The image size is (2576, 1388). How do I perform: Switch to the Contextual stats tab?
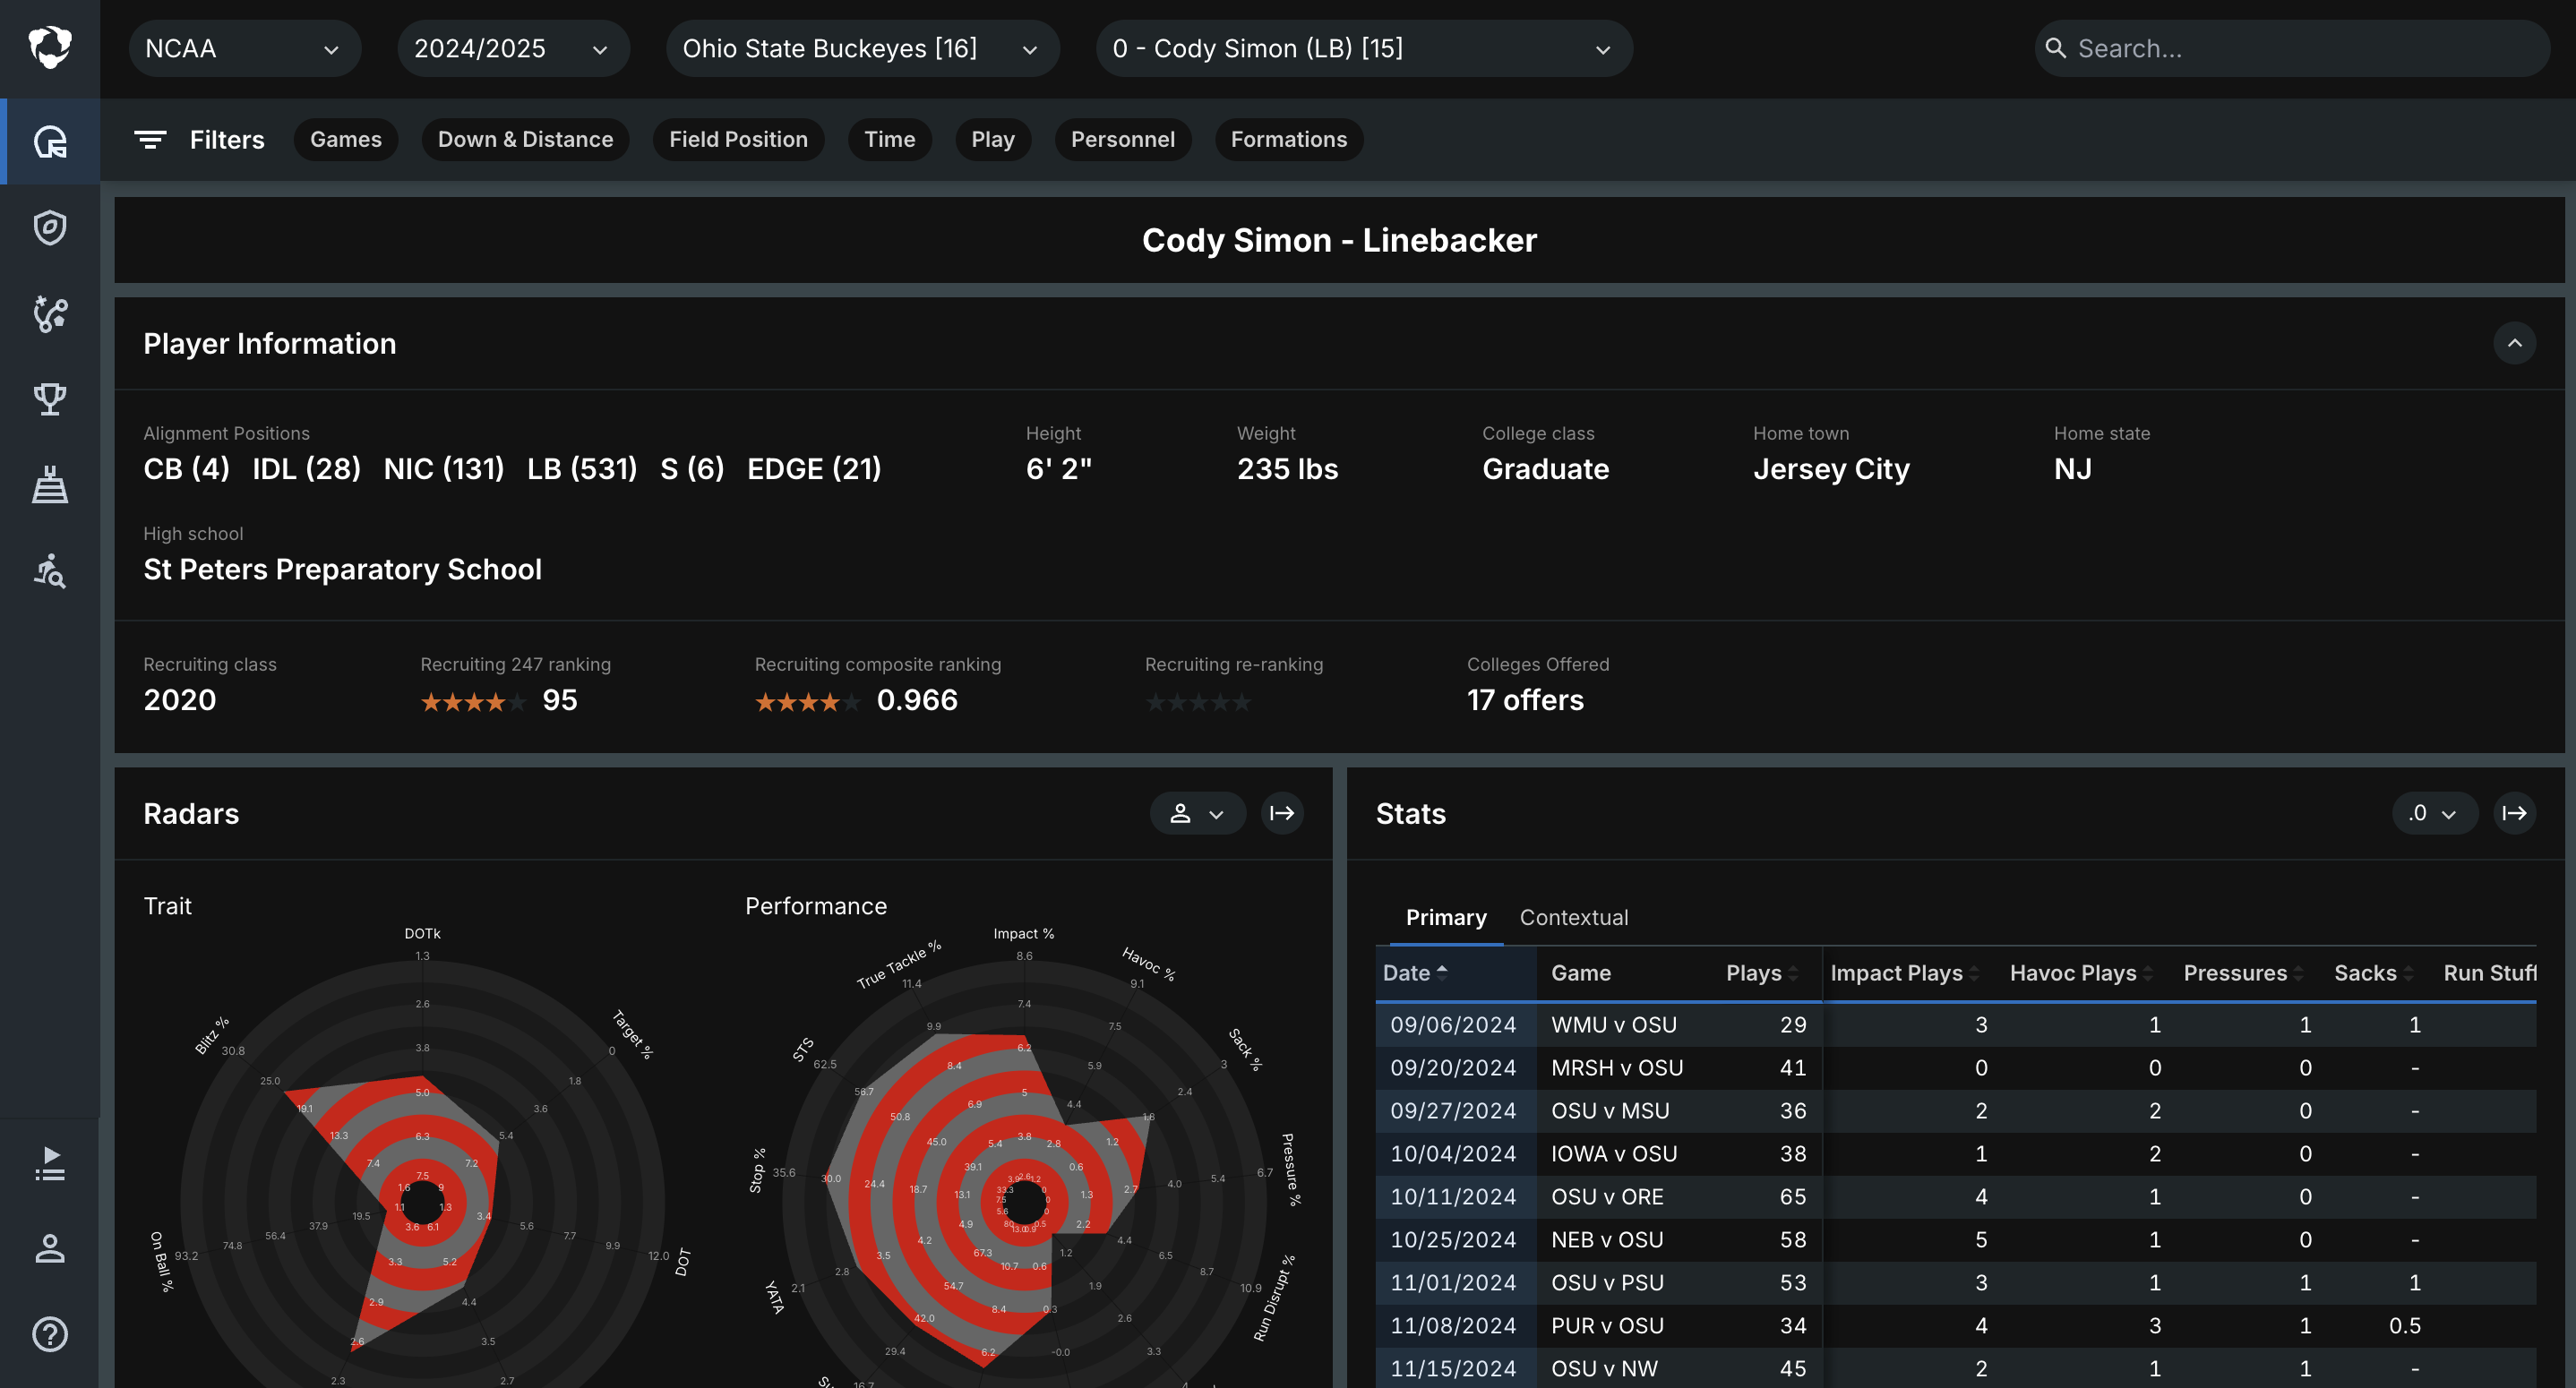1574,917
